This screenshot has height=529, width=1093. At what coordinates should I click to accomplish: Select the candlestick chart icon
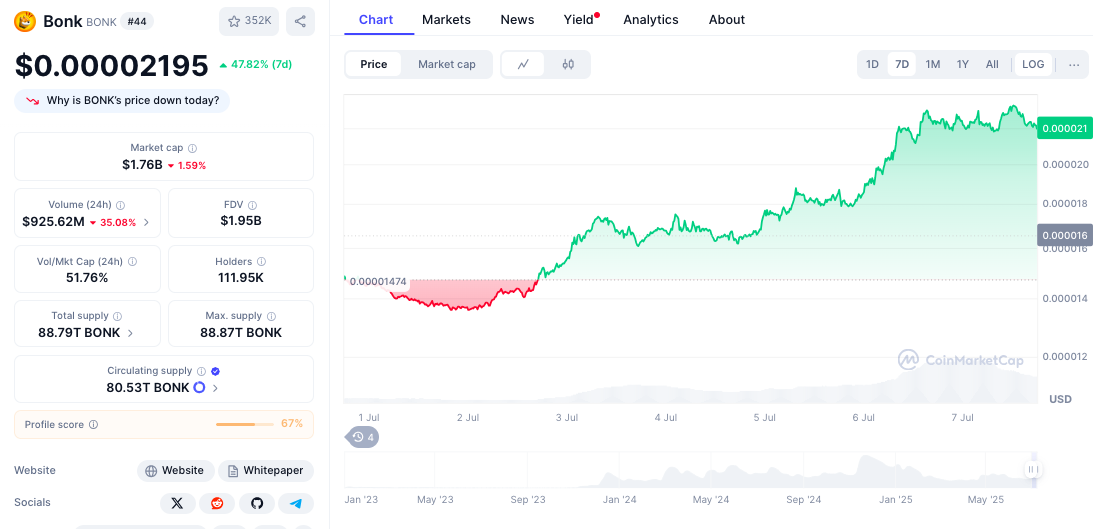tap(568, 64)
